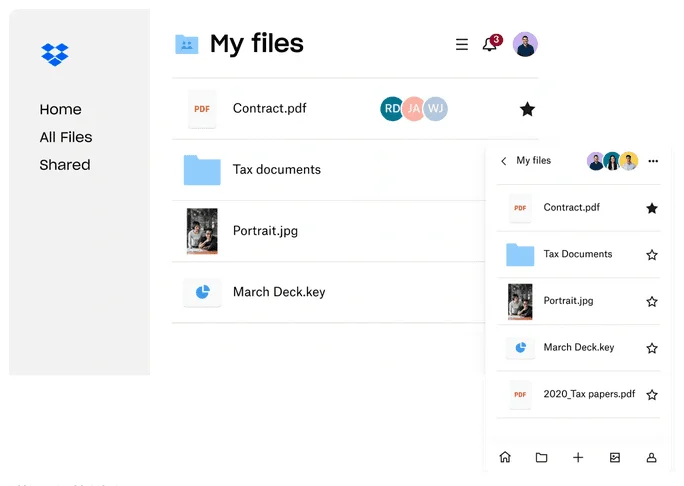Open notifications bell with 3 badge
The height and width of the screenshot is (486, 684).
[491, 43]
